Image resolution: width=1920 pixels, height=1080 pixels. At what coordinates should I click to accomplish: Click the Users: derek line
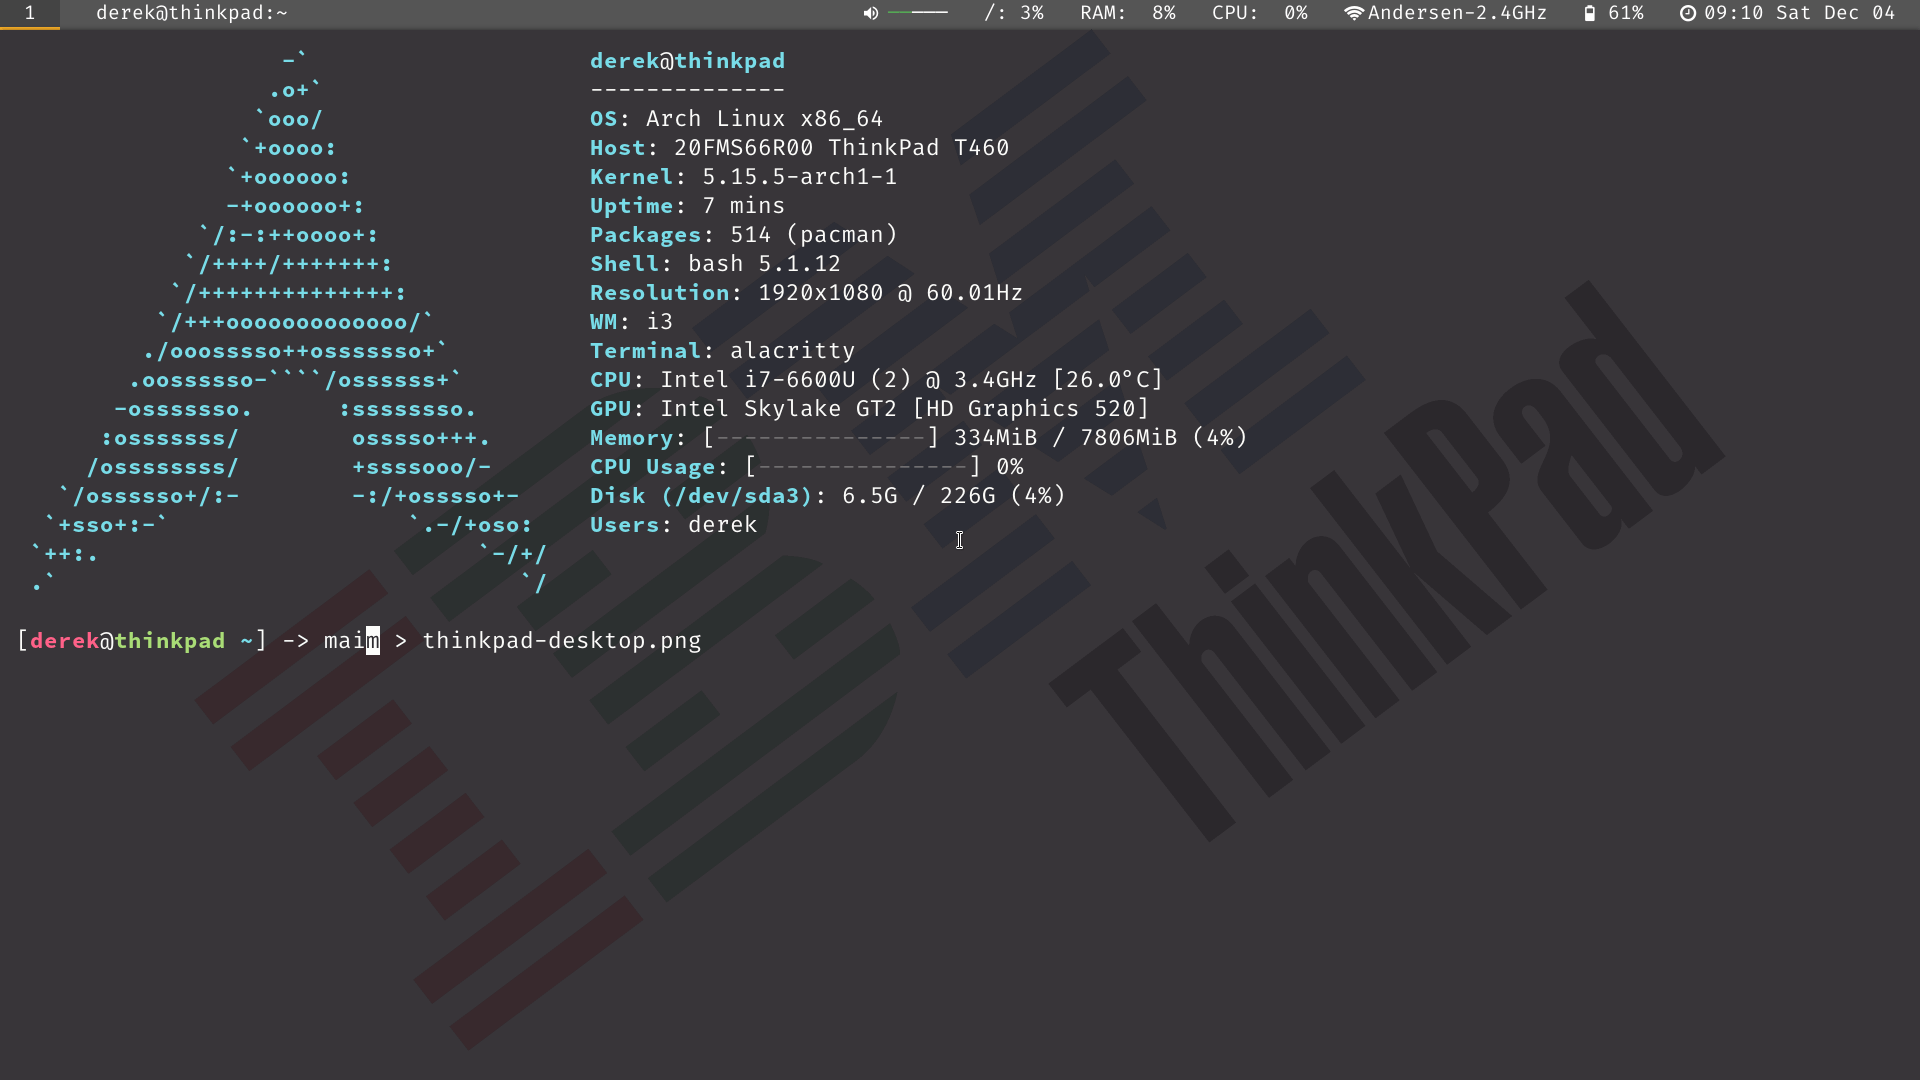tap(673, 525)
